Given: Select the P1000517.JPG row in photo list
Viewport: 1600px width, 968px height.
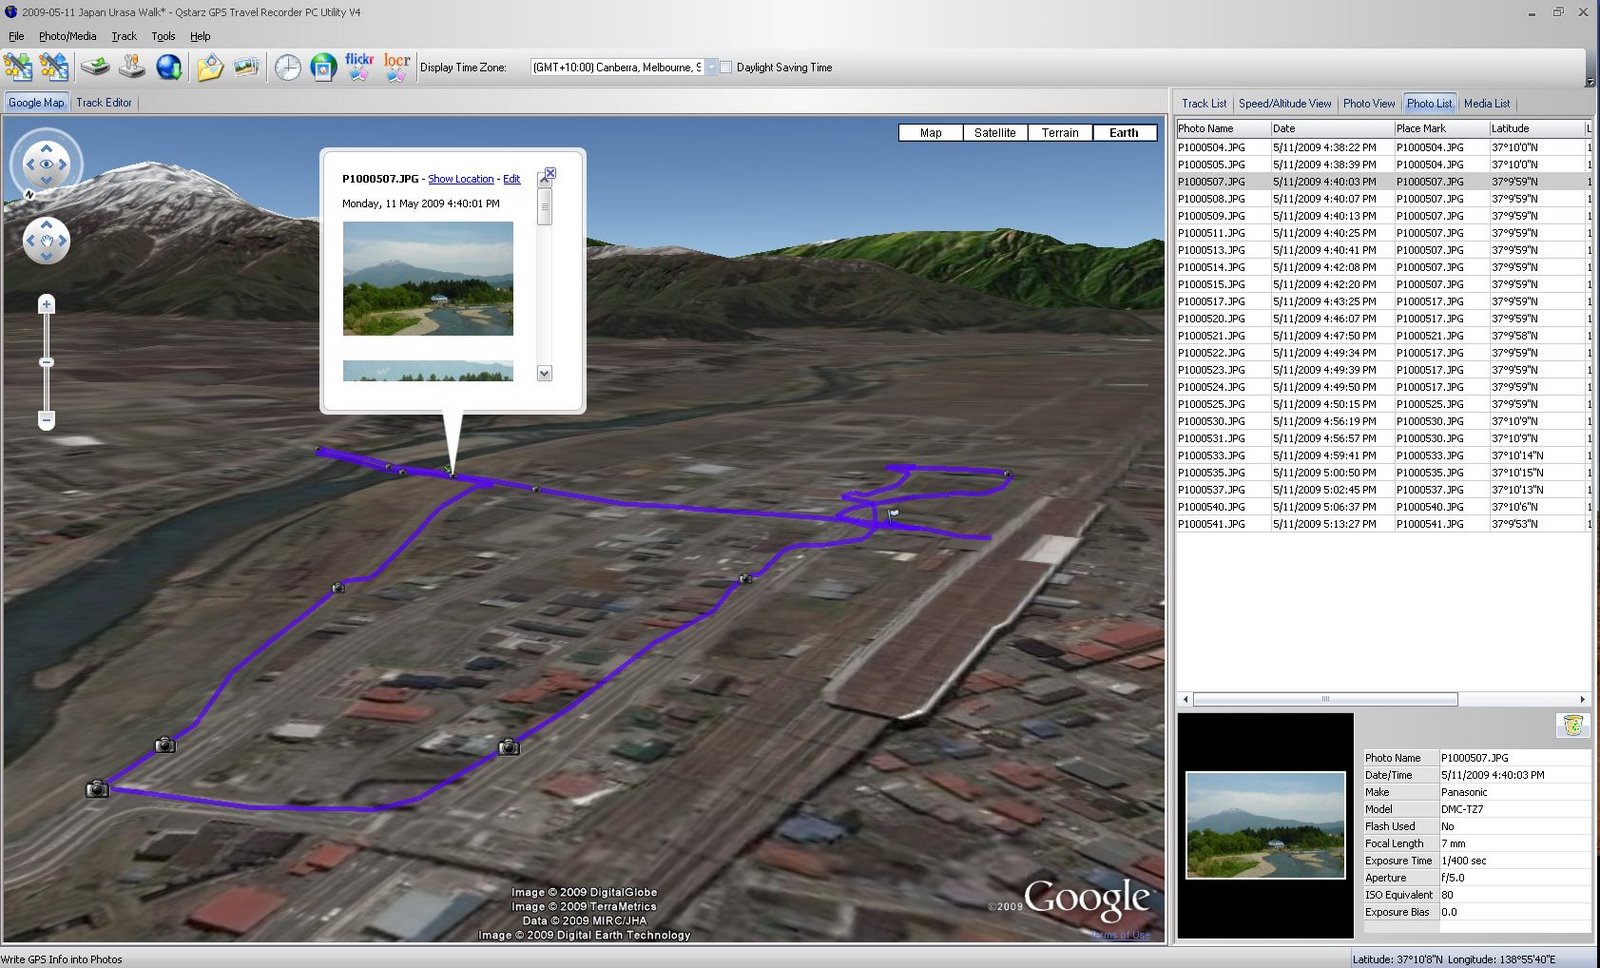Looking at the screenshot, I should pyautogui.click(x=1382, y=301).
